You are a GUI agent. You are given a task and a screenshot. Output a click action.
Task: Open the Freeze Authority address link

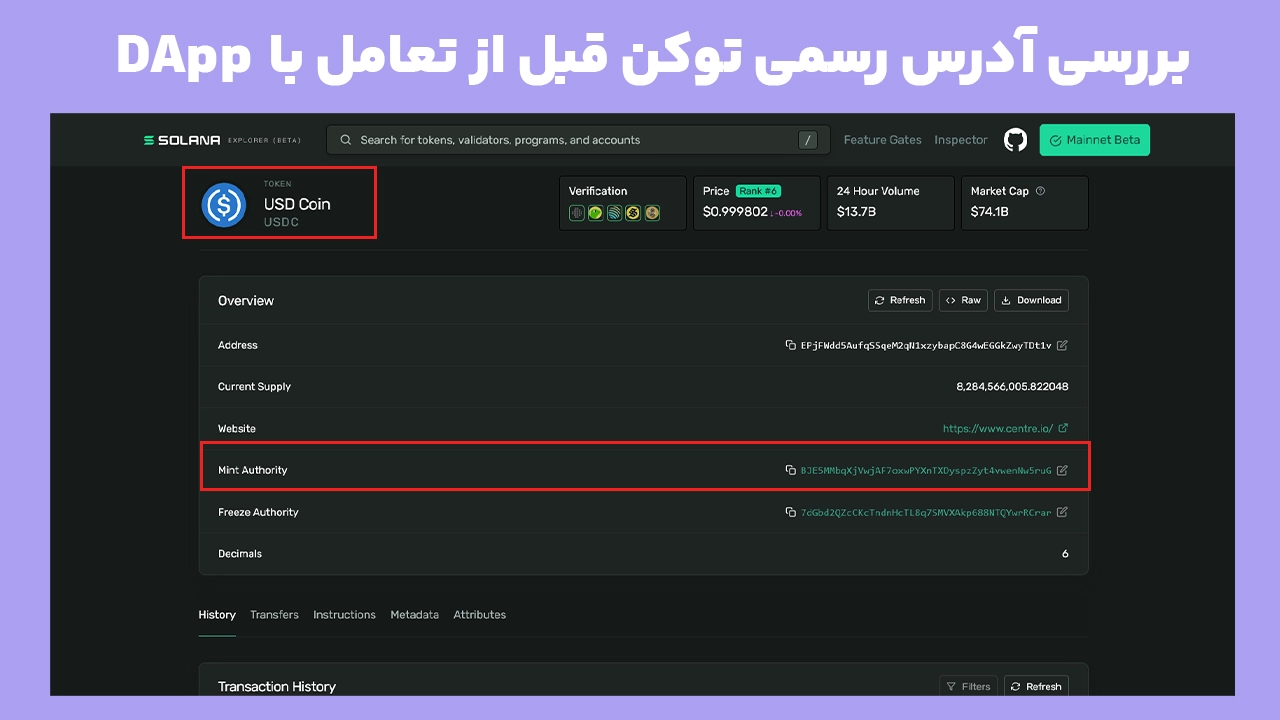click(925, 512)
